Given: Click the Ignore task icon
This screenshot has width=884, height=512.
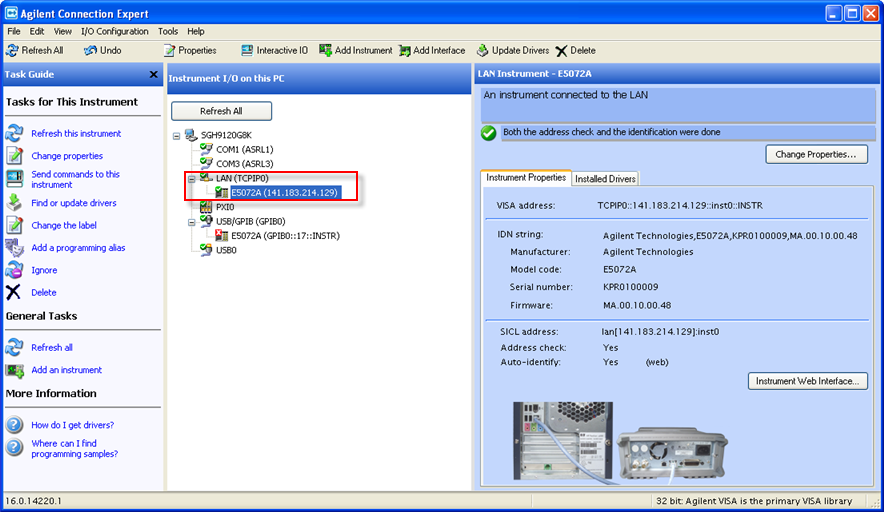Looking at the screenshot, I should click(14, 270).
